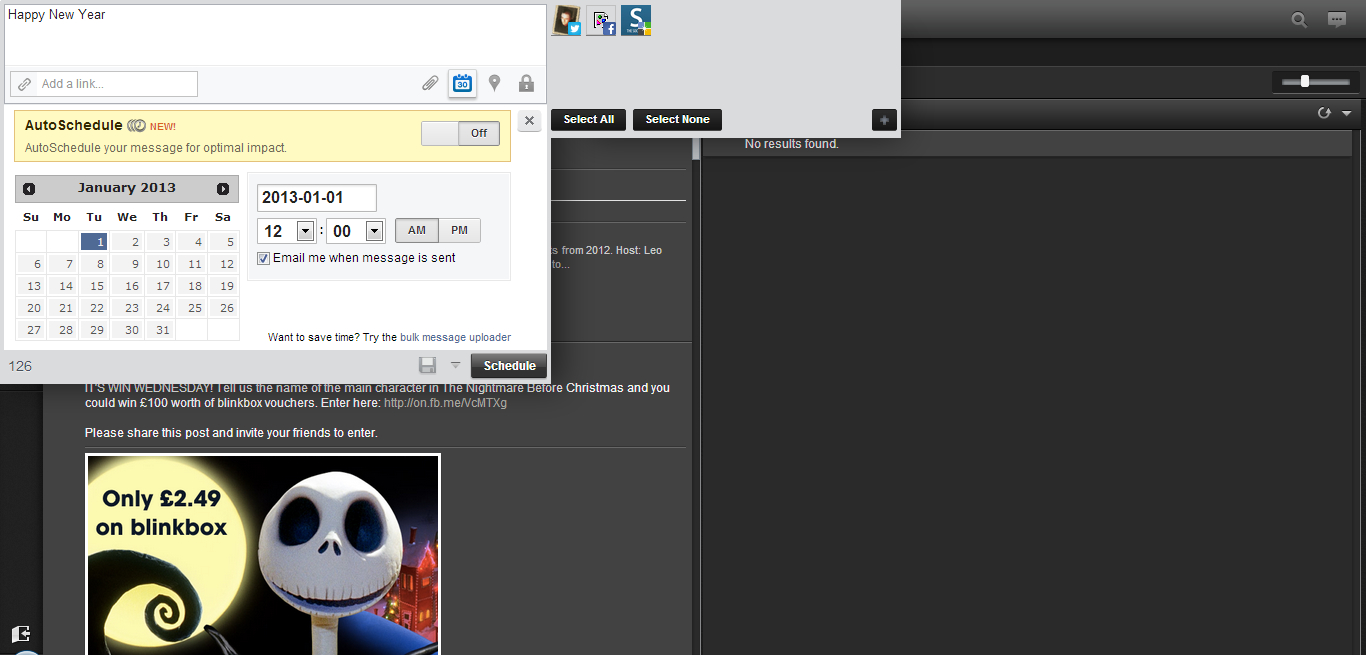Click the location pin icon
Image resolution: width=1366 pixels, height=655 pixels.
[494, 84]
